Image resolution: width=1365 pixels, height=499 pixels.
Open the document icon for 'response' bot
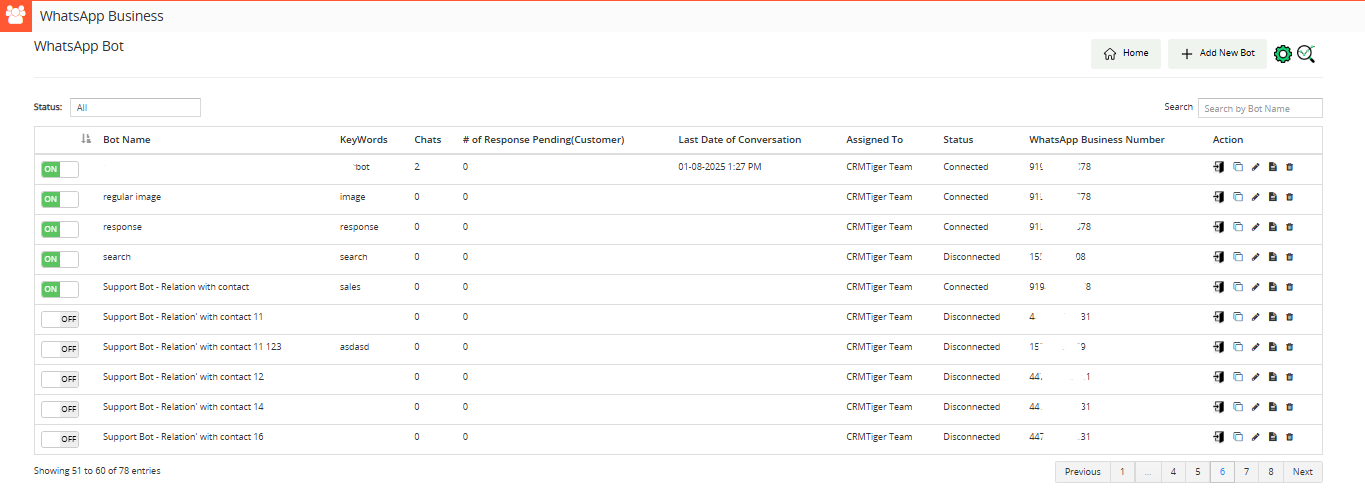coord(1272,227)
